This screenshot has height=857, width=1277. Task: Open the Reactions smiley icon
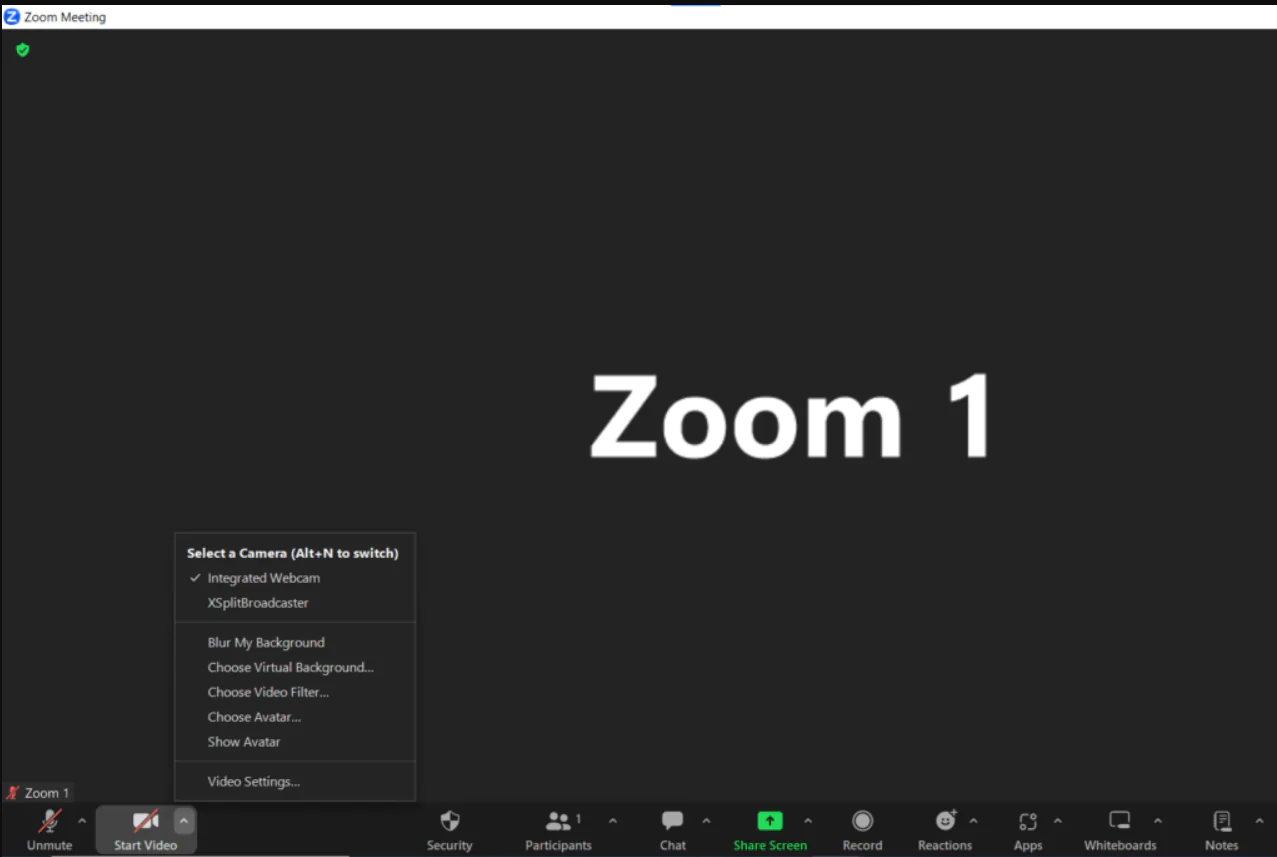[x=945, y=821]
